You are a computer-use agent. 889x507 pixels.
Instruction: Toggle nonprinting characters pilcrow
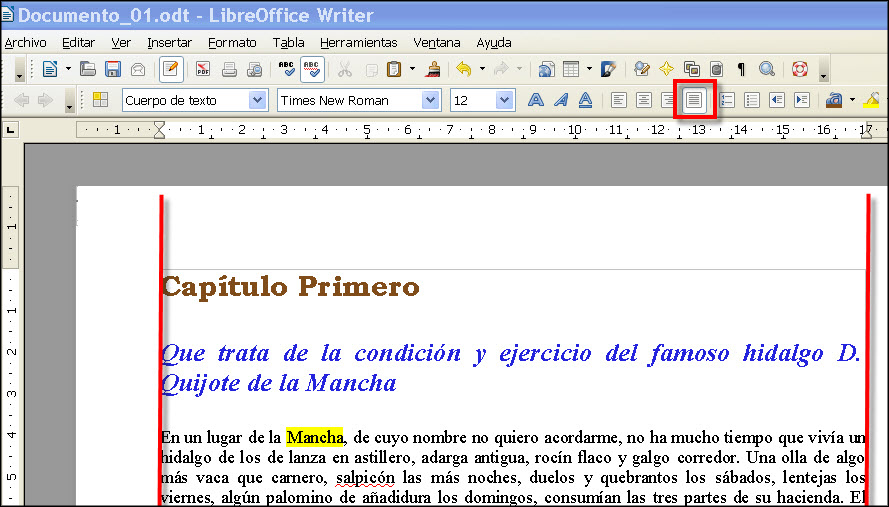pyautogui.click(x=740, y=69)
